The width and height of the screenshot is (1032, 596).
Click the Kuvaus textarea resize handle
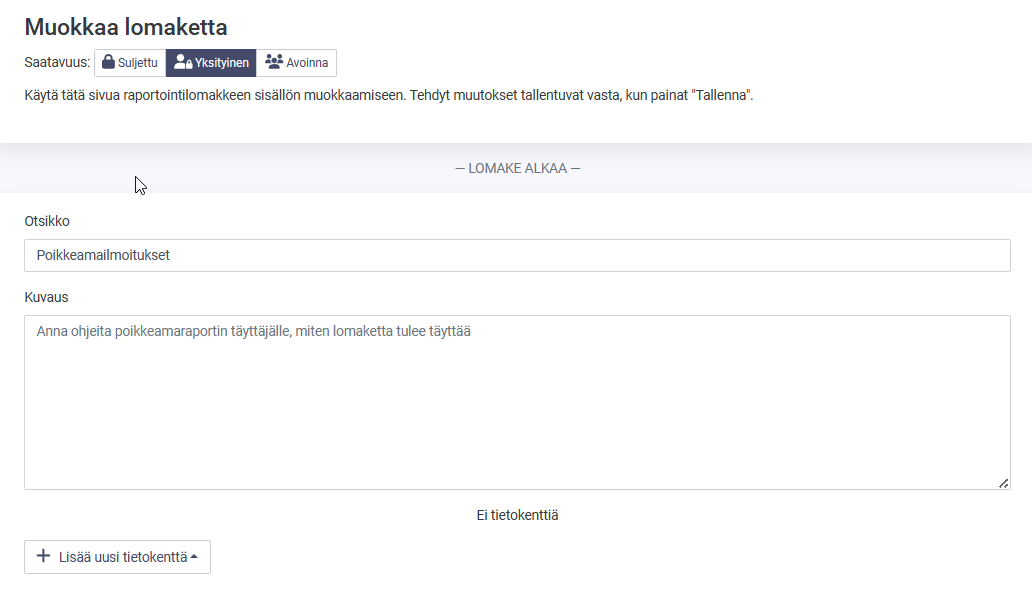1003,484
